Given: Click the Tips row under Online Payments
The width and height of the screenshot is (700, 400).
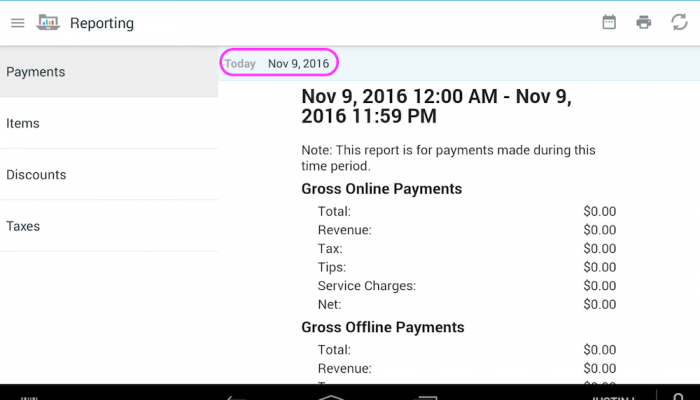Looking at the screenshot, I should coord(332,267).
